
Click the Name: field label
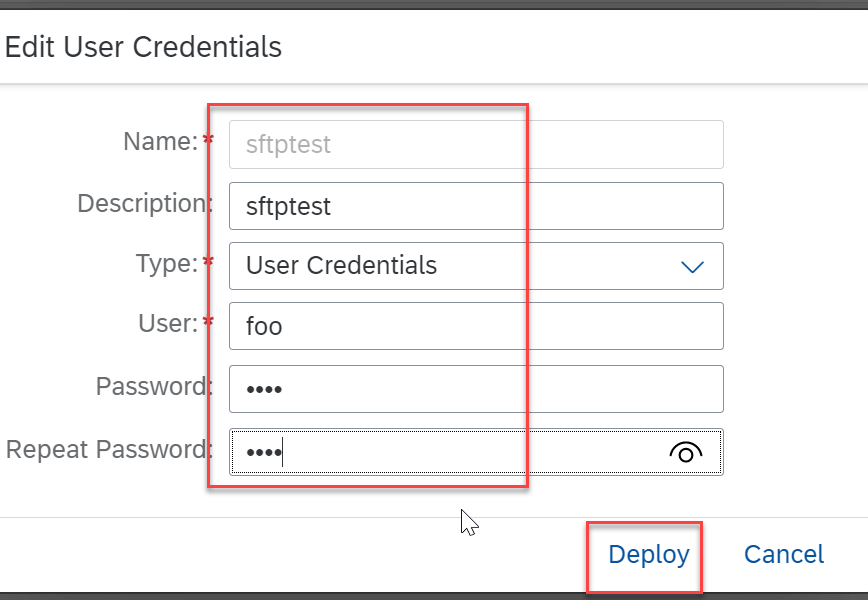[x=161, y=142]
